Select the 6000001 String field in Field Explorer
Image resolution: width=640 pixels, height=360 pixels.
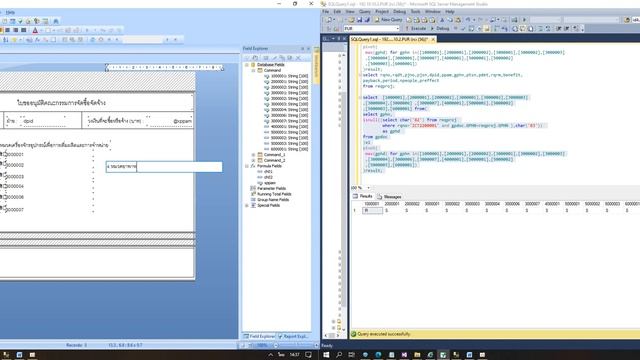tap(286, 149)
